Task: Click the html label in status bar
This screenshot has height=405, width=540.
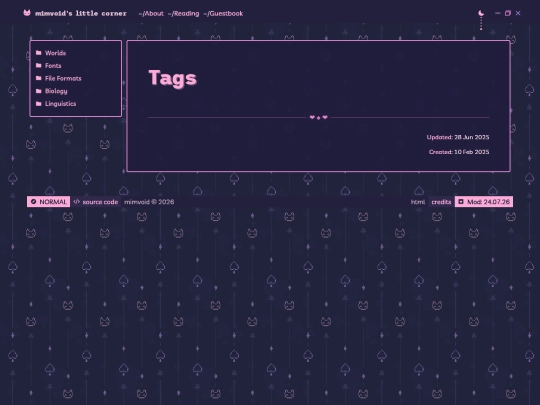Action: click(418, 202)
